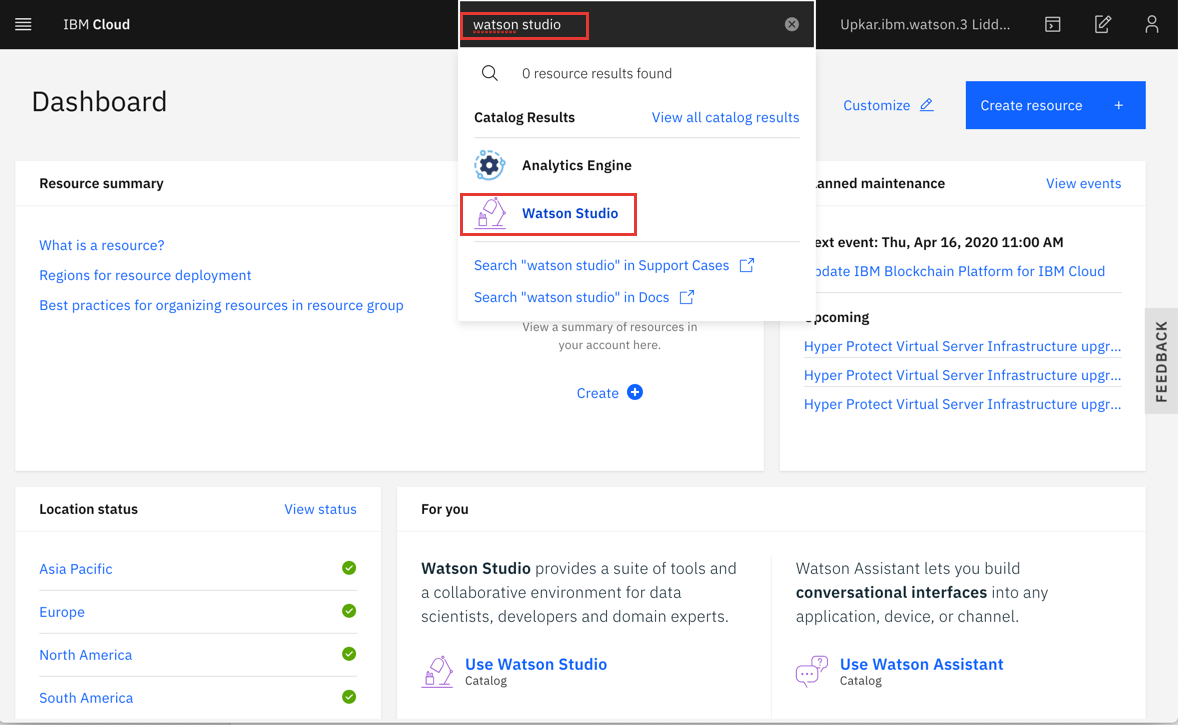Viewport: 1178px width, 725px height.
Task: Open third Hyper Protect Virtual Server upcoming link
Action: tap(962, 404)
